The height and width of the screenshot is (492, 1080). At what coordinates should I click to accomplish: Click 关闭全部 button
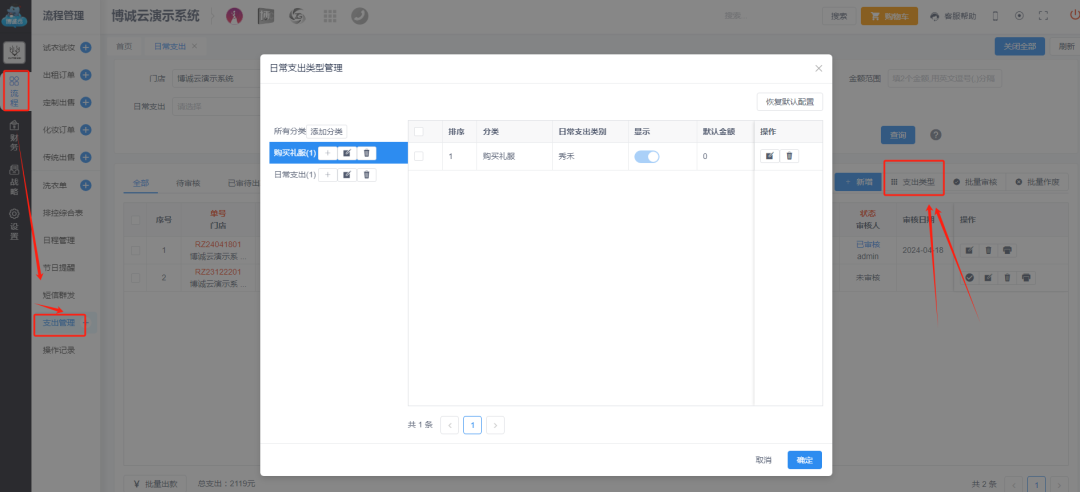coord(1019,46)
